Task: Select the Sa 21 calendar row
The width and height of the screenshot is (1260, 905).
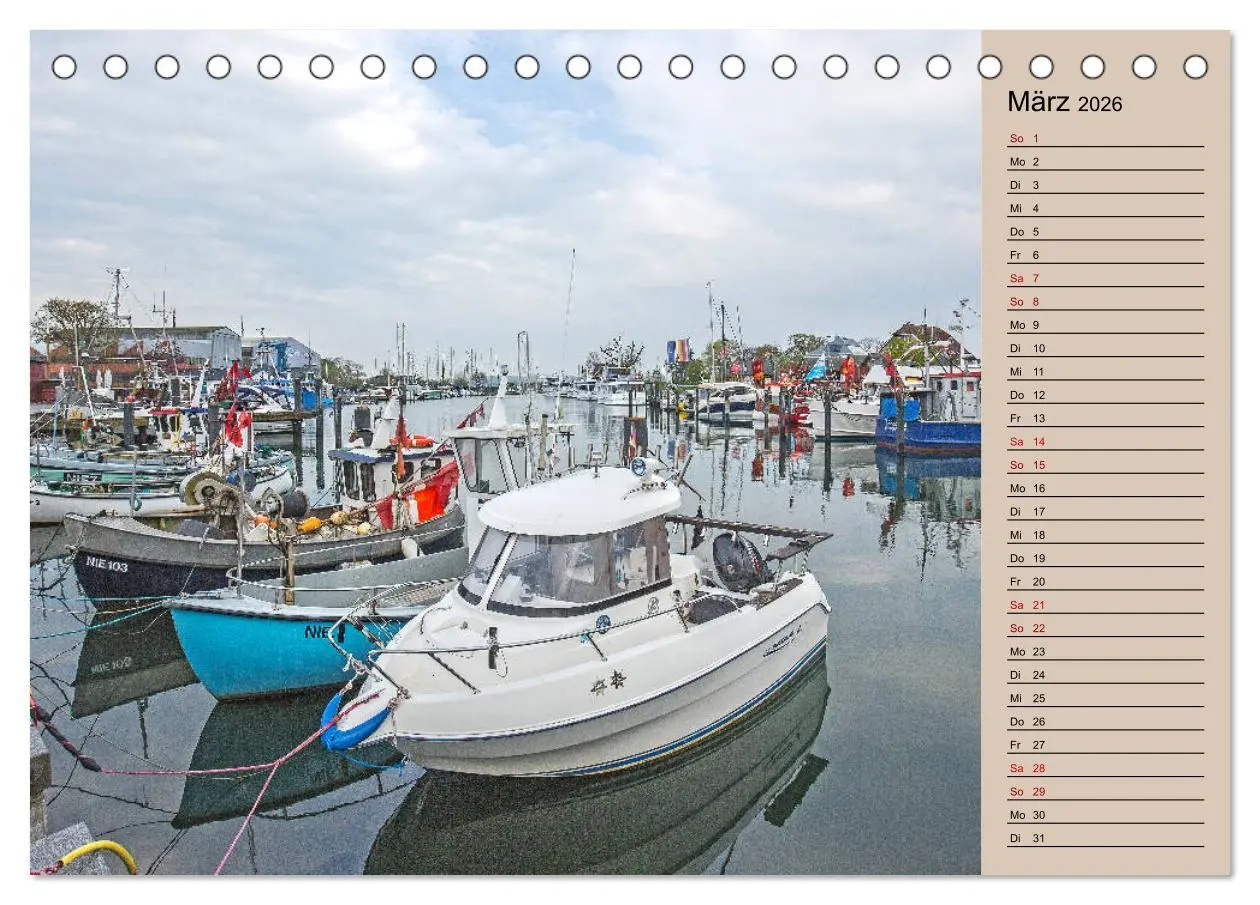Action: pos(1105,605)
